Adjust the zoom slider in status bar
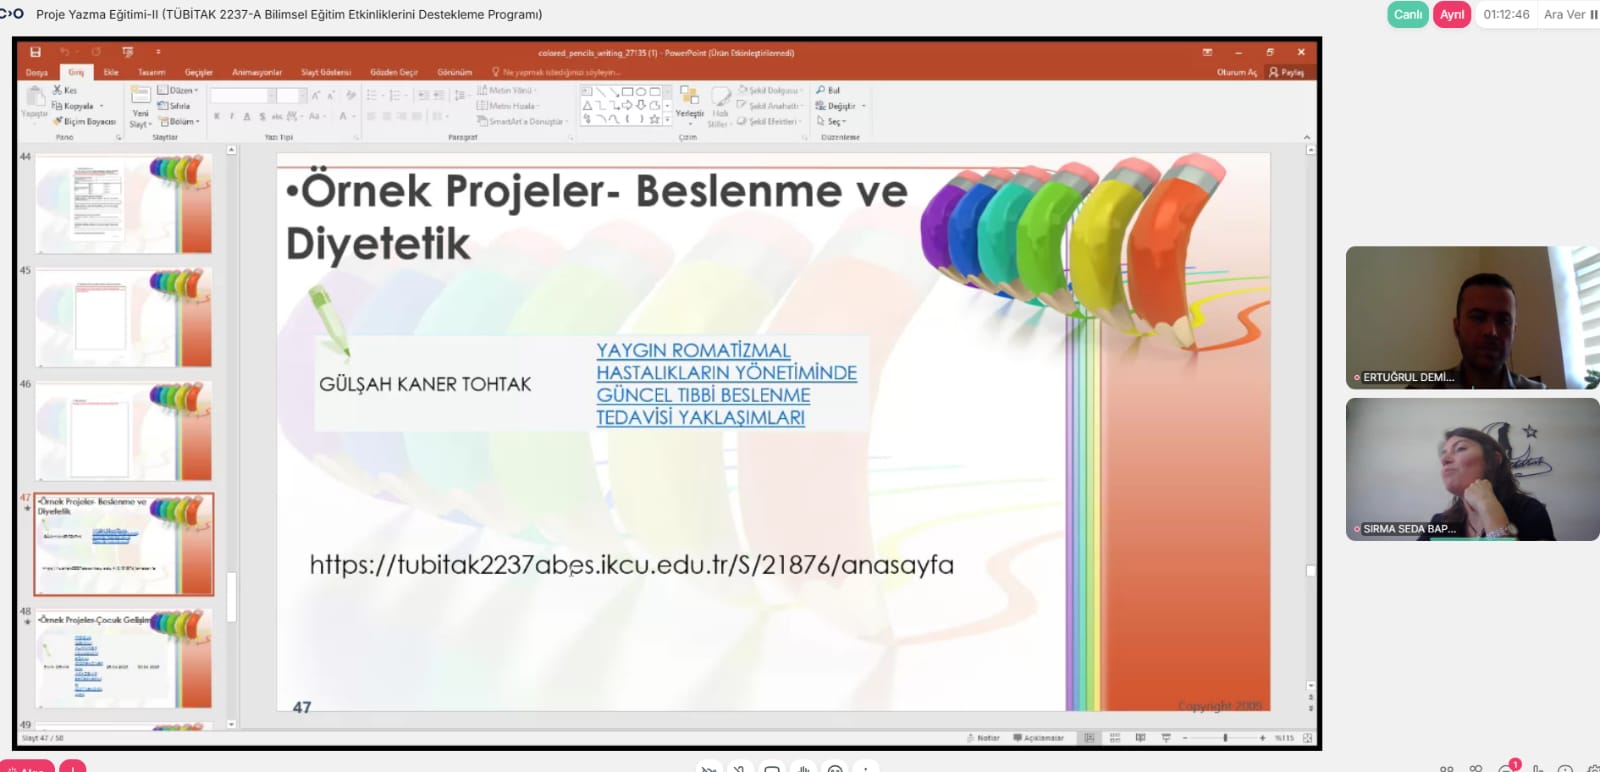This screenshot has width=1600, height=772. point(1225,738)
